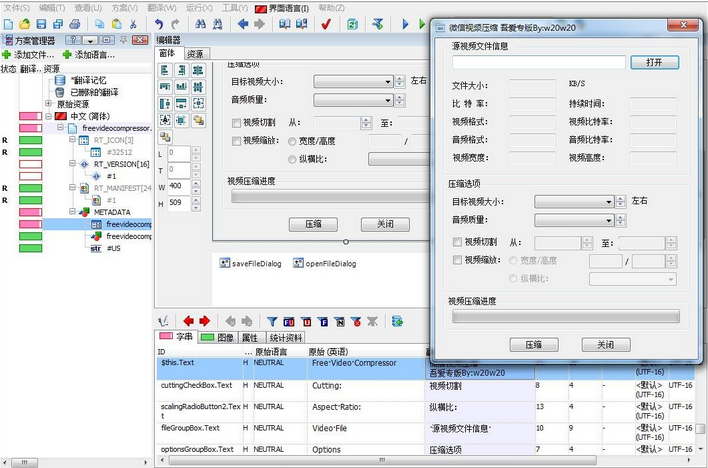Click the Cut scissors icon
708x468 pixels.
click(133, 24)
